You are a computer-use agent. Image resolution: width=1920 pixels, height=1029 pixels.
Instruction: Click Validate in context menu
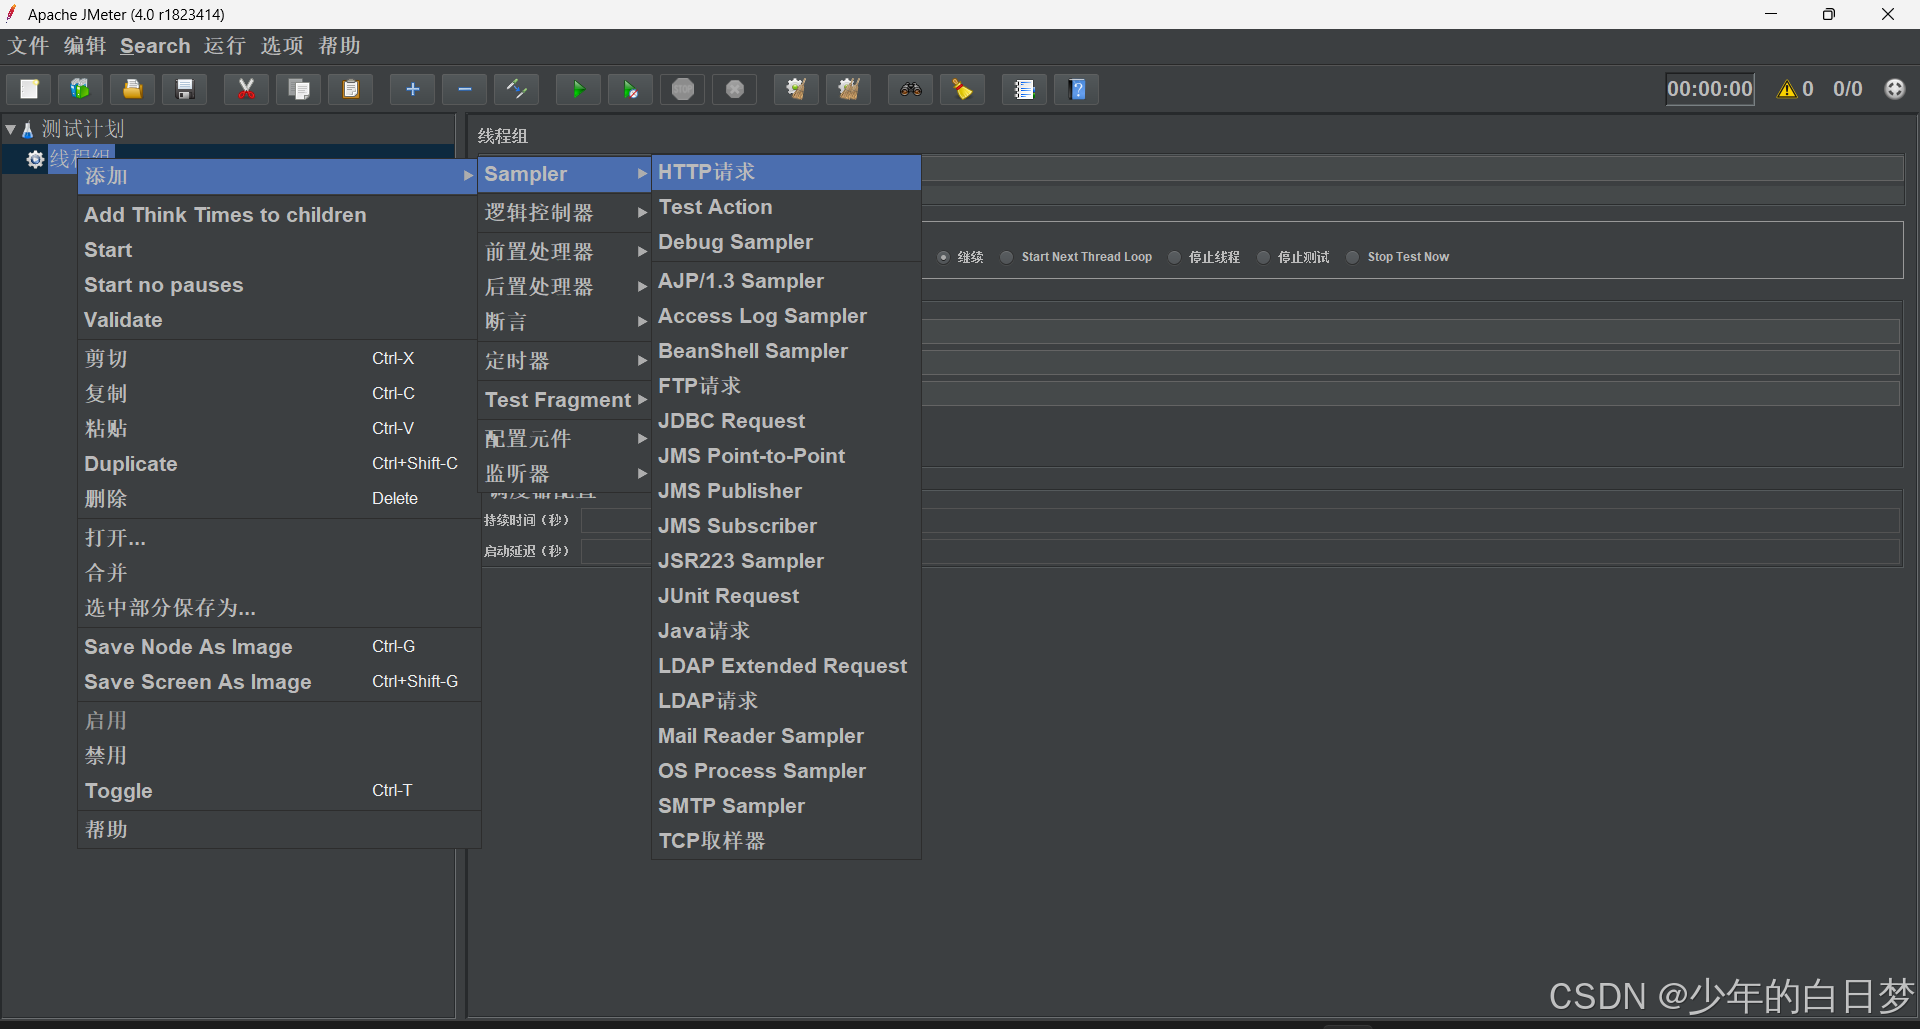point(279,320)
